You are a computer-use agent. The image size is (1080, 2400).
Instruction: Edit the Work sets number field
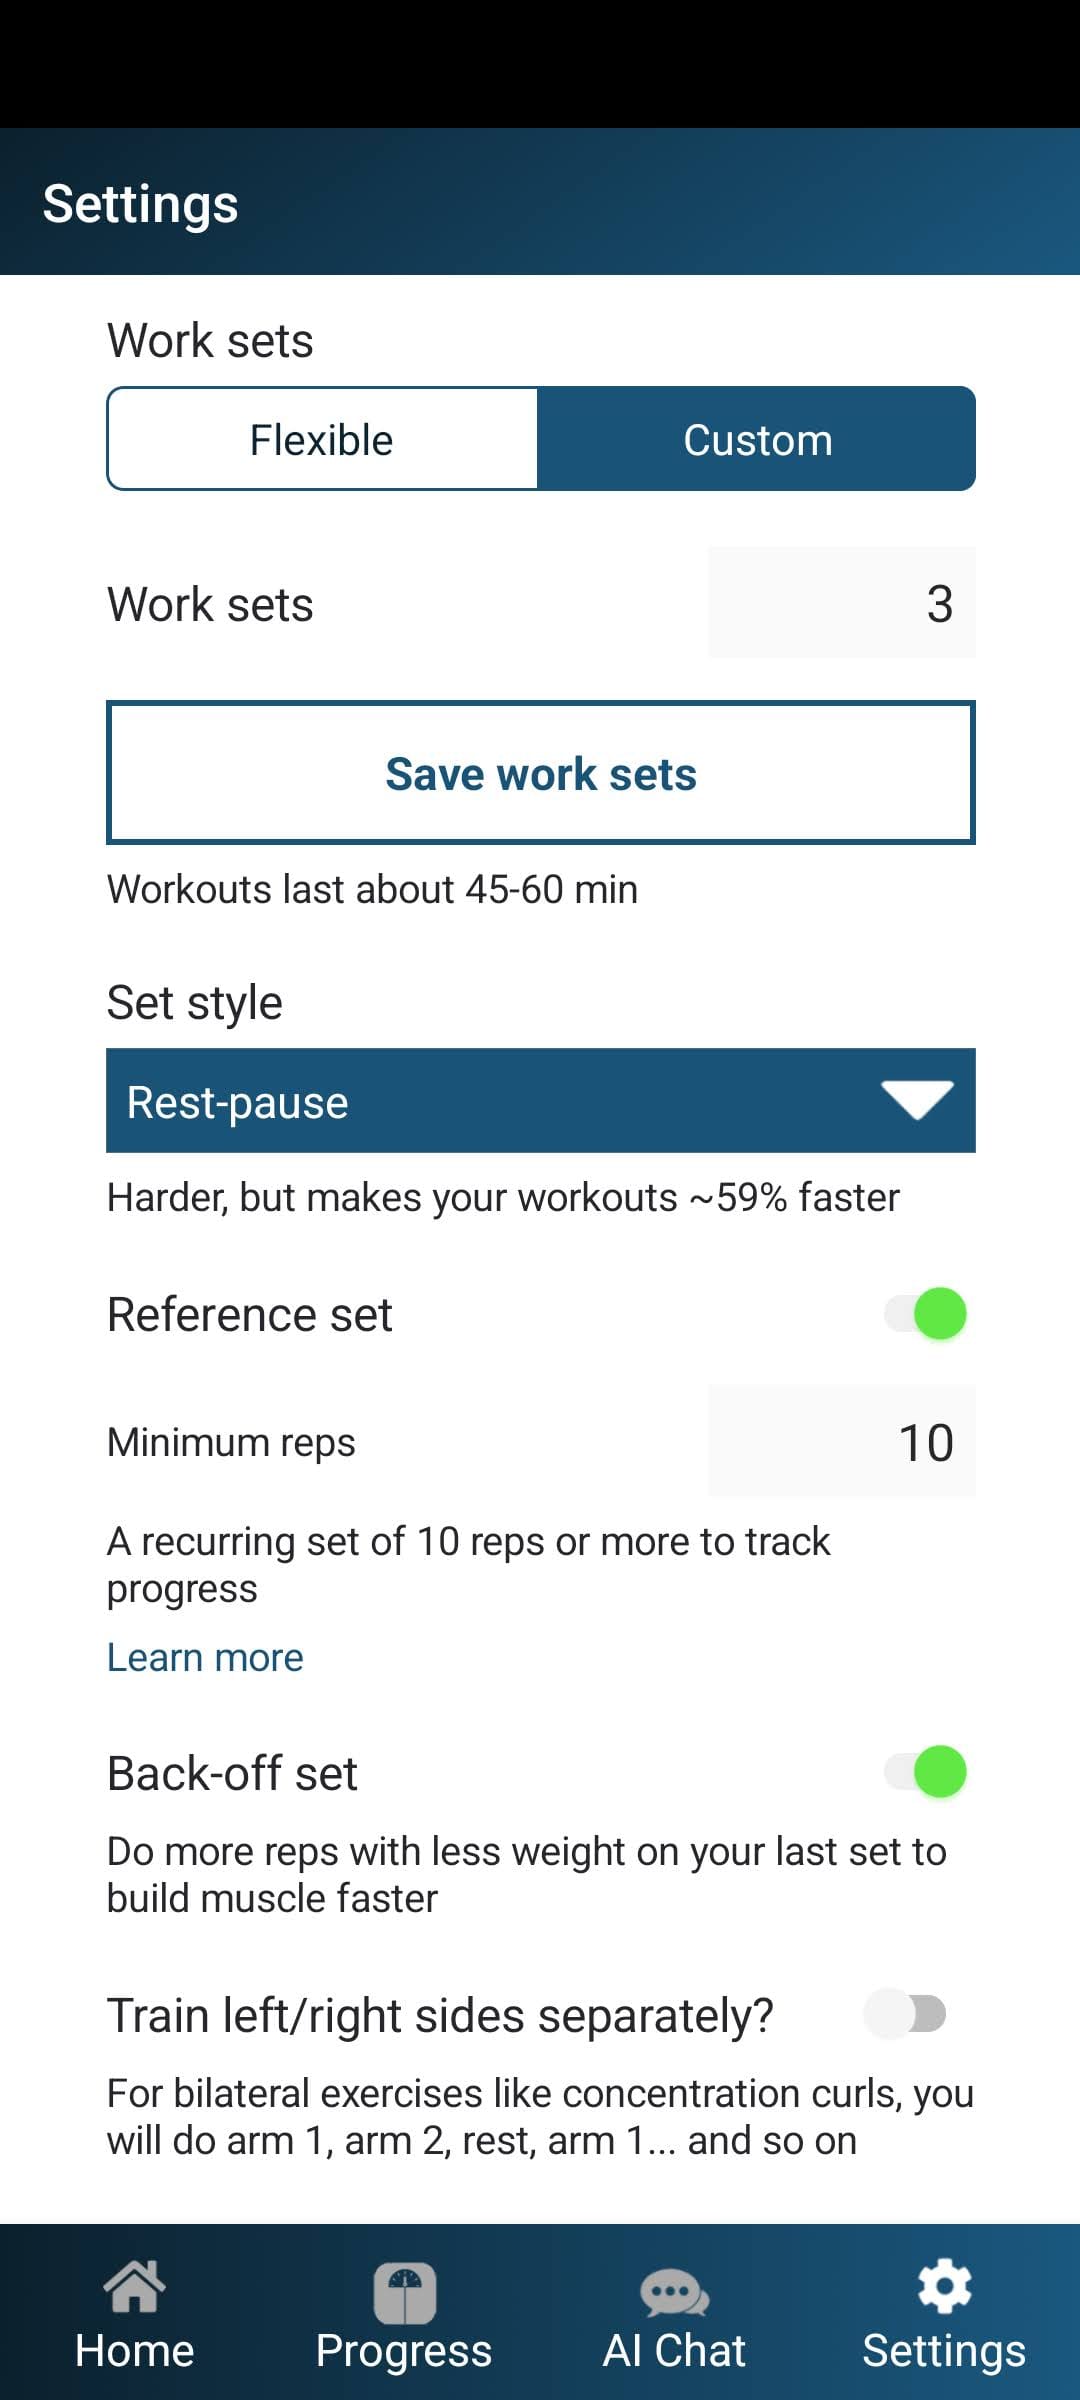coord(842,603)
